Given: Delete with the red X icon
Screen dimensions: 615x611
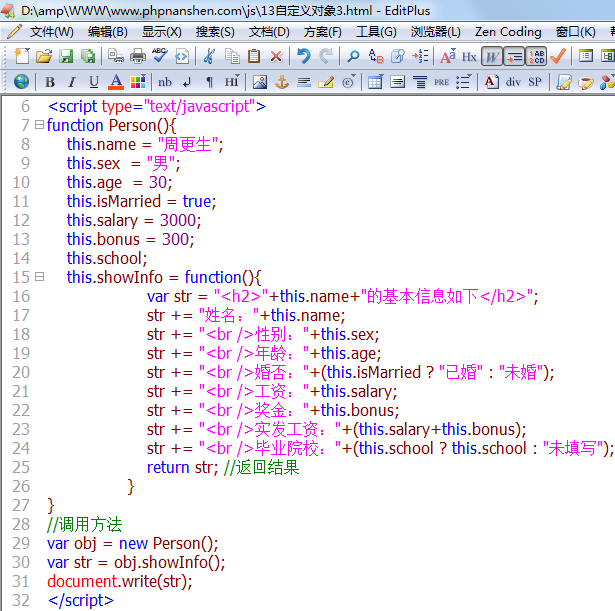Looking at the screenshot, I should click(276, 56).
